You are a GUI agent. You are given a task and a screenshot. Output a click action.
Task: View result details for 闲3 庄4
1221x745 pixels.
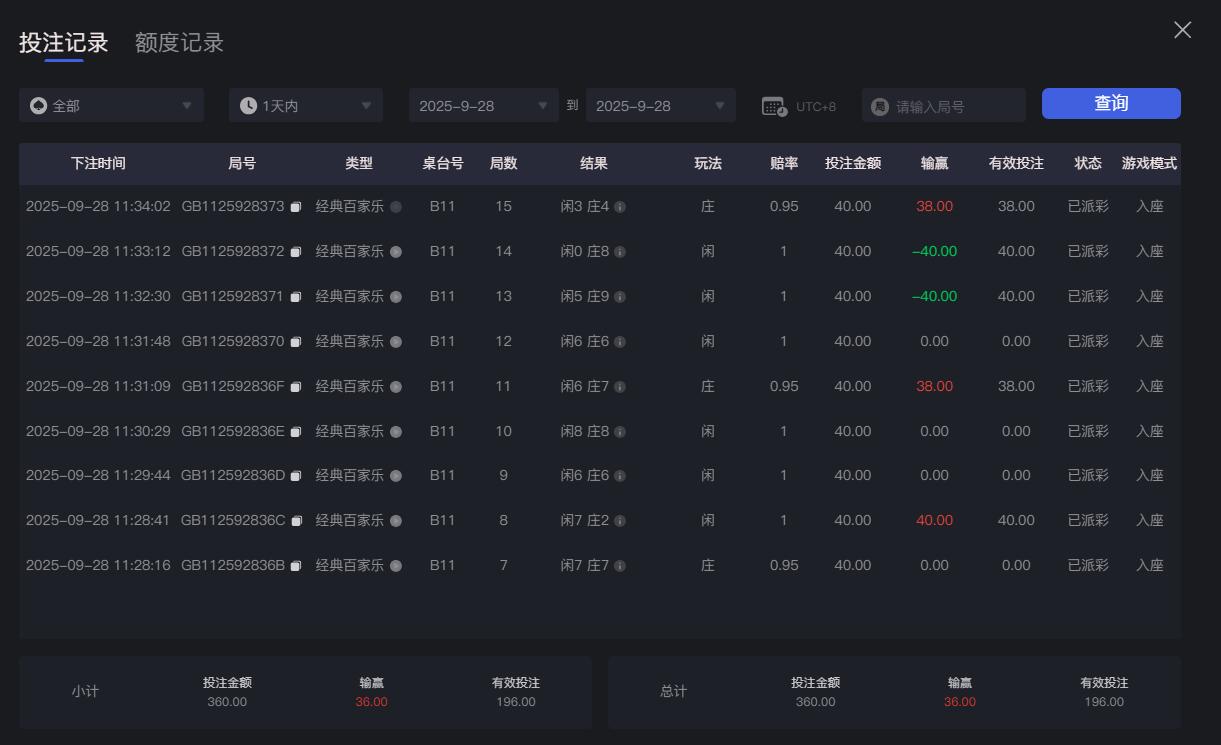pyautogui.click(x=619, y=206)
